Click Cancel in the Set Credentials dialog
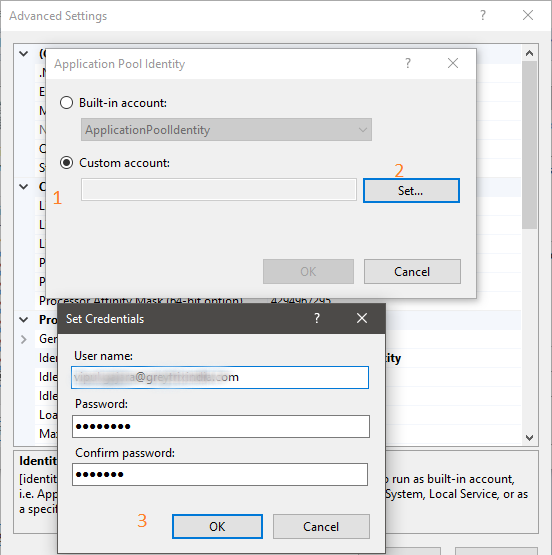 [321, 527]
